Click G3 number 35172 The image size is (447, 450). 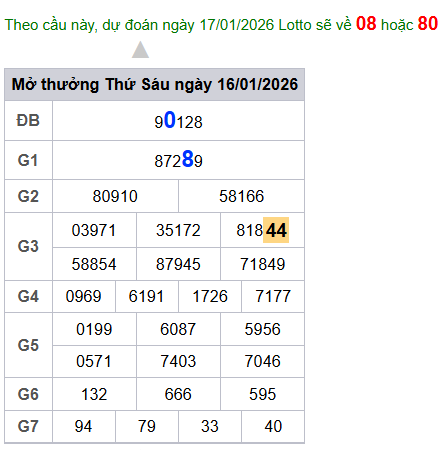pos(178,230)
